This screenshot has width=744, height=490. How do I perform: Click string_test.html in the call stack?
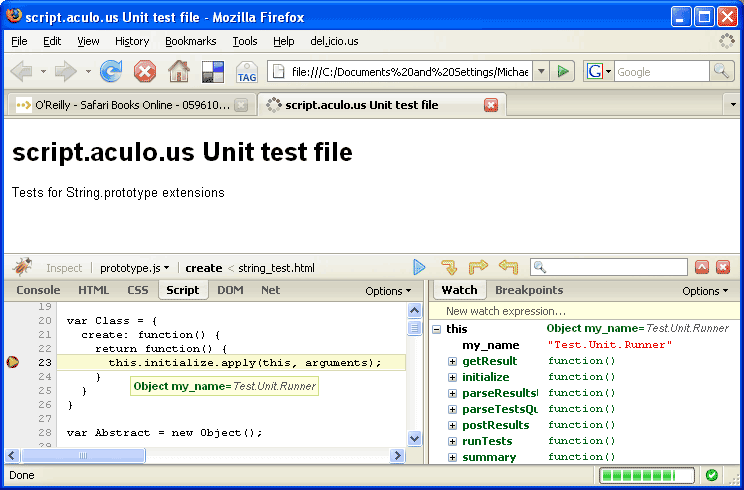[276, 268]
